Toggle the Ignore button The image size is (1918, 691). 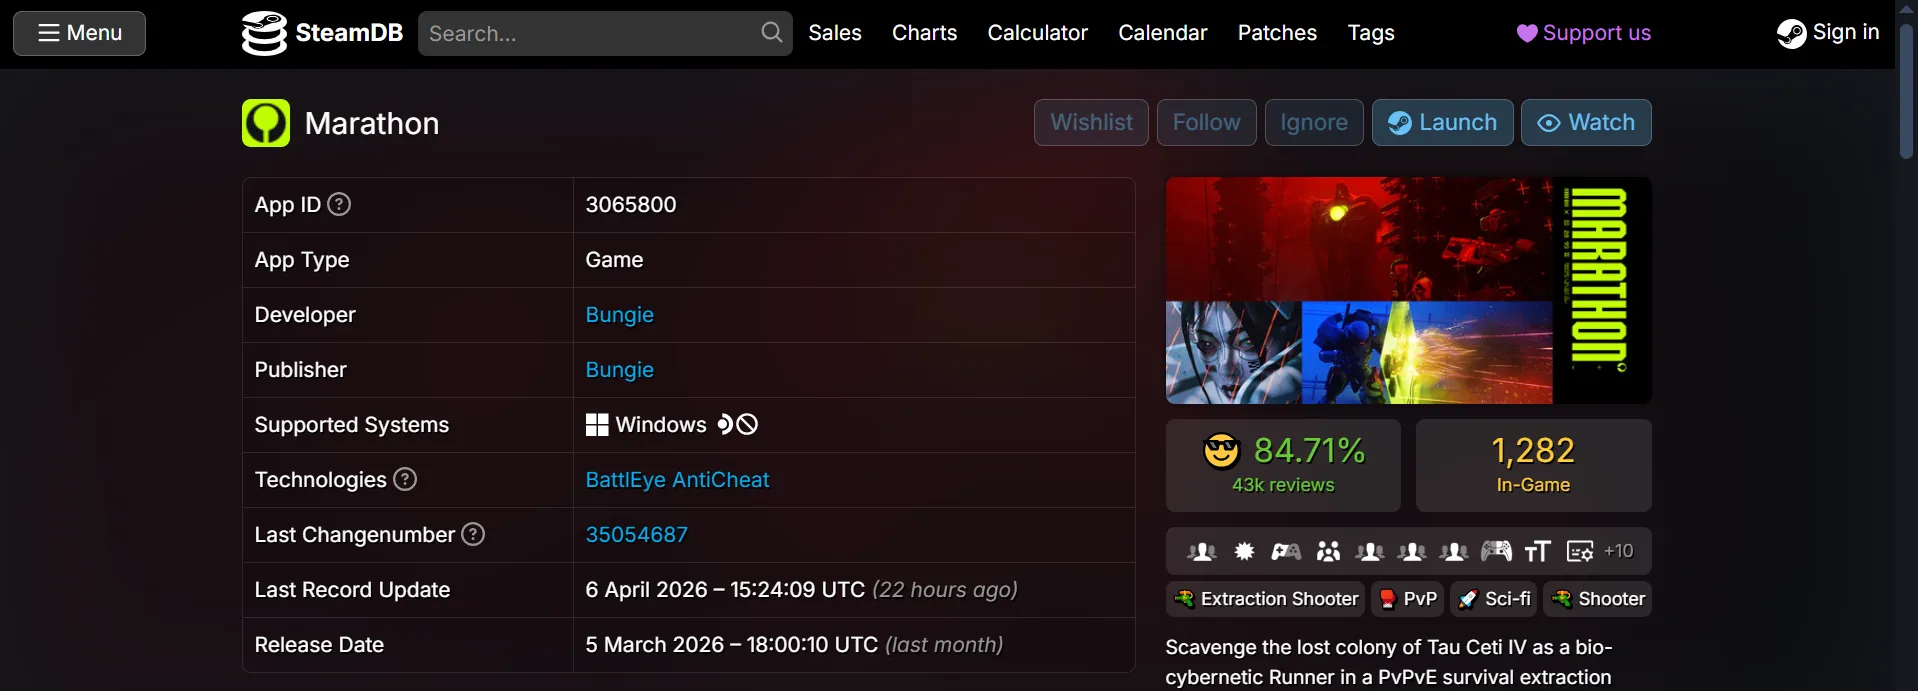pos(1314,122)
